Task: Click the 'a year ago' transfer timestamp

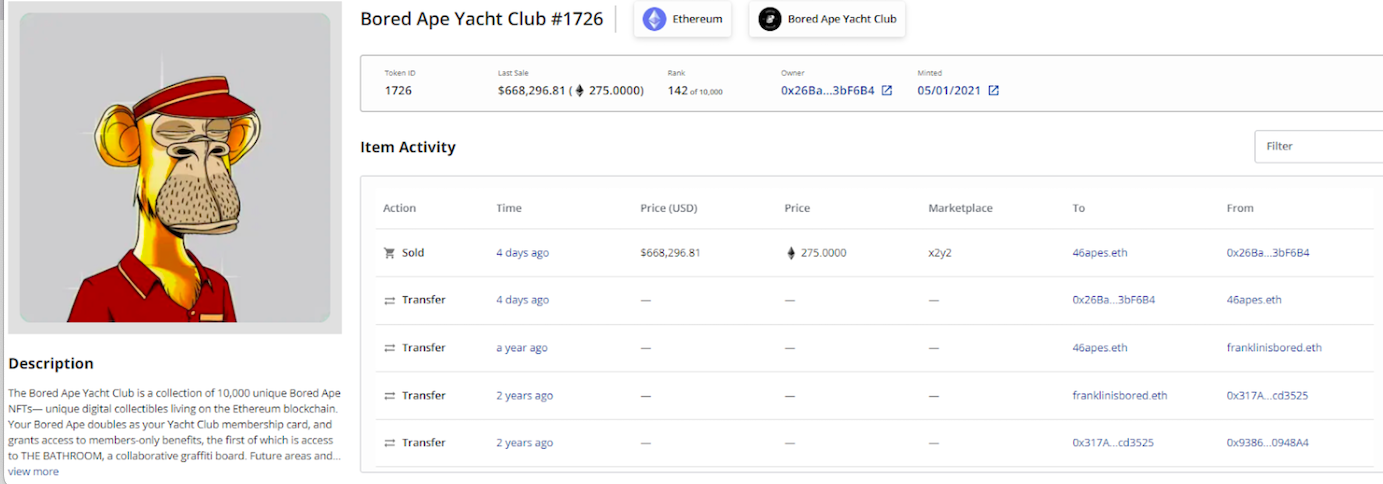Action: [521, 348]
